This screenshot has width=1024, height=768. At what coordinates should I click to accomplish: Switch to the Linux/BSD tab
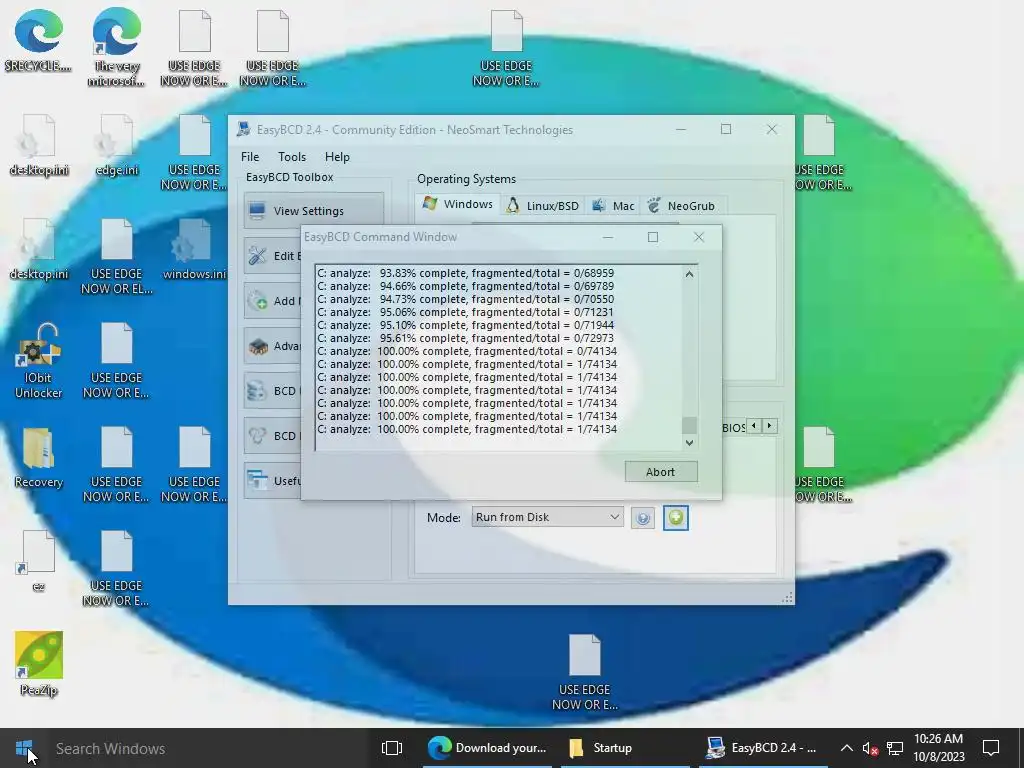pyautogui.click(x=543, y=206)
